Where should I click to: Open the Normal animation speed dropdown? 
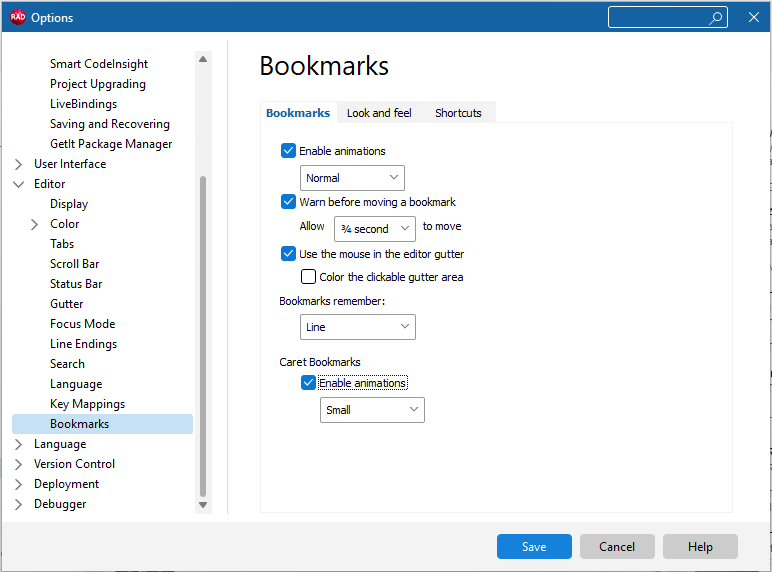[x=352, y=178]
